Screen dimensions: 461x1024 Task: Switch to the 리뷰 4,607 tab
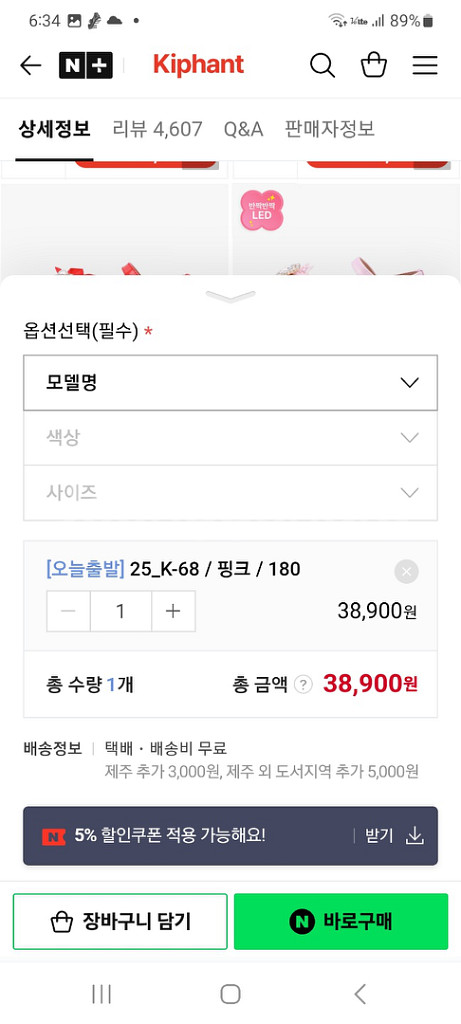[157, 129]
